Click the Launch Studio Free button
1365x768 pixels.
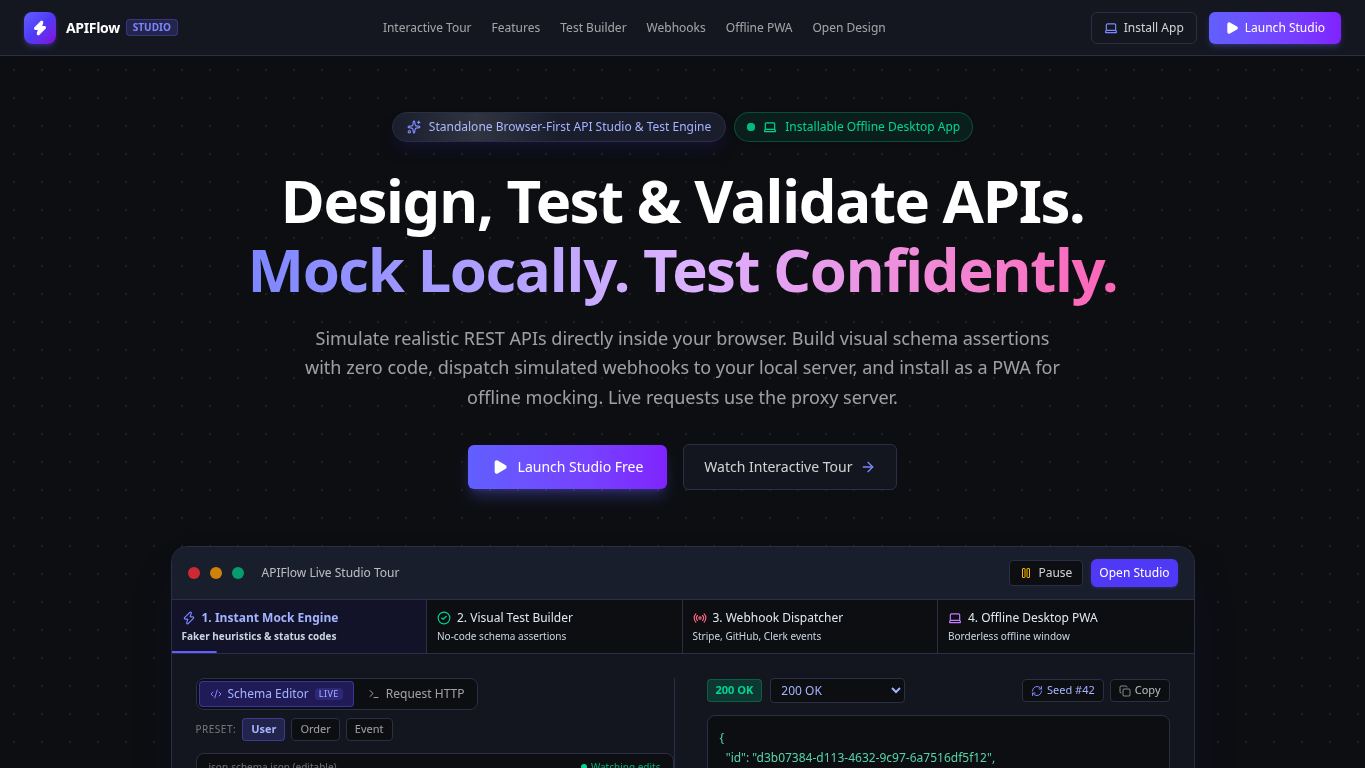point(567,467)
